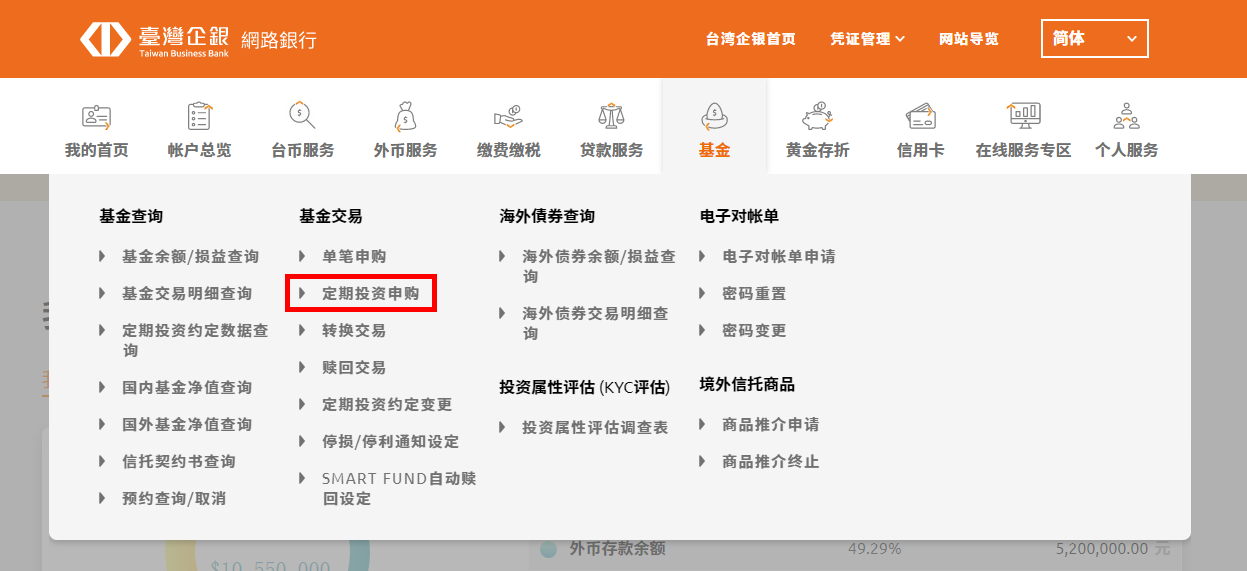1247x571 pixels.
Task: Open the 信用卡 card icon
Action: click(920, 117)
